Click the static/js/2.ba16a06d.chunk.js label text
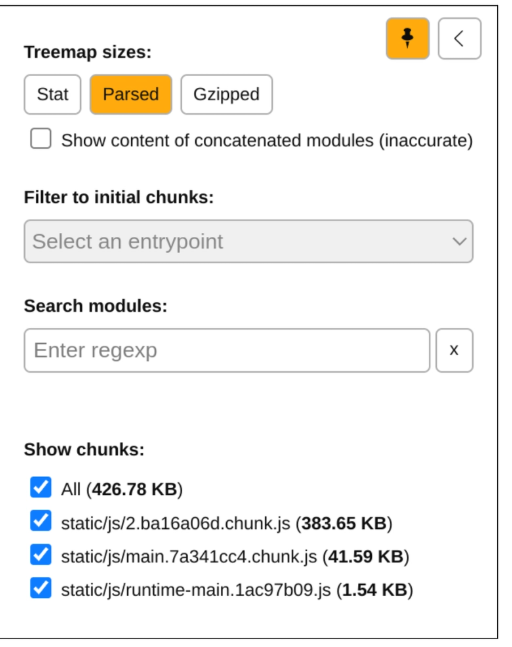The image size is (512, 647). click(175, 523)
